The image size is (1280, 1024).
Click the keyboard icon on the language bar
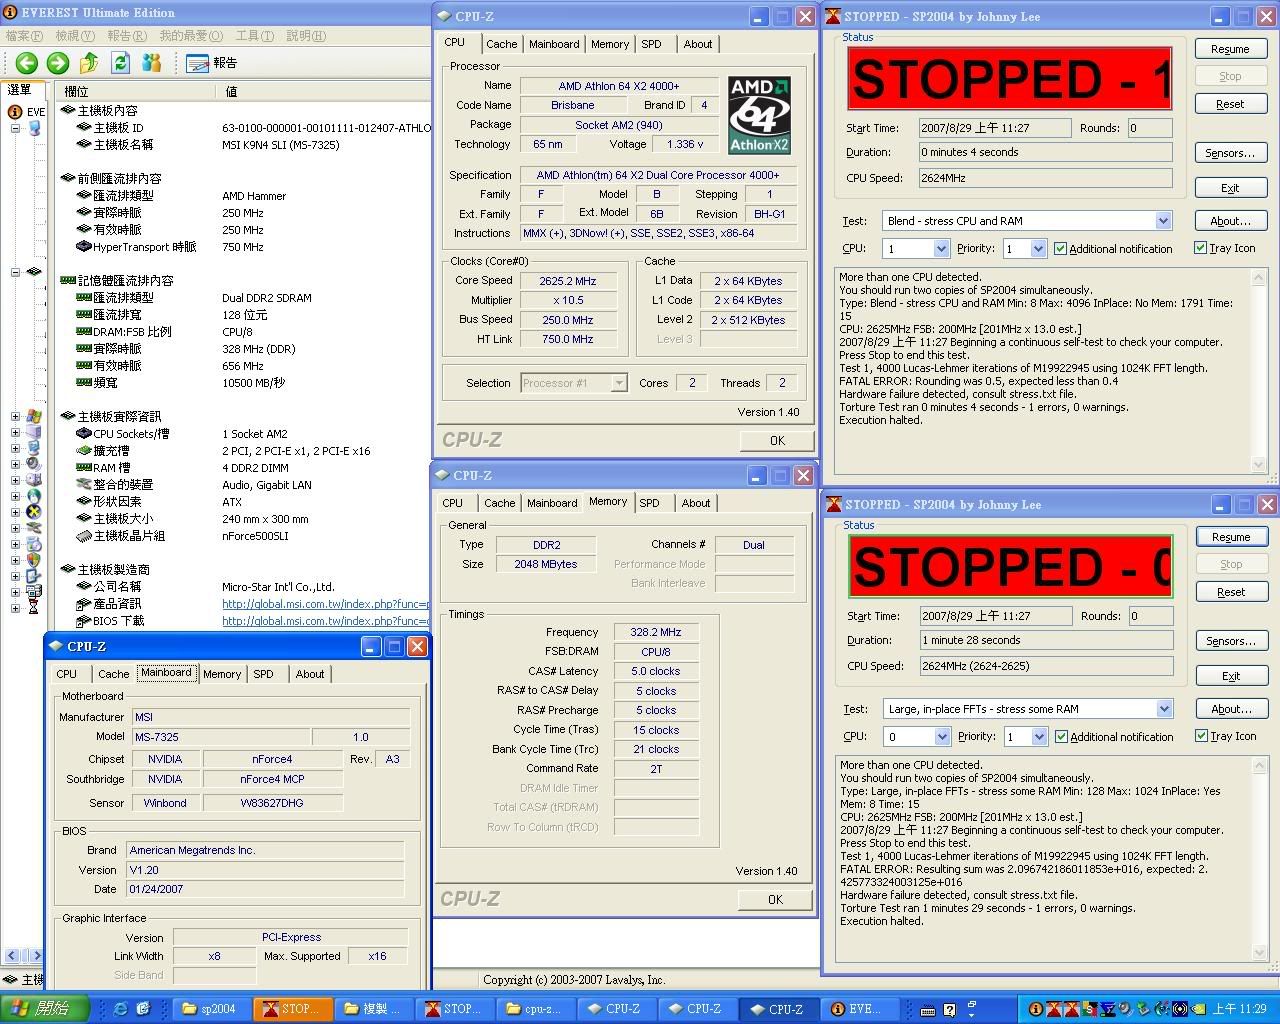928,1009
